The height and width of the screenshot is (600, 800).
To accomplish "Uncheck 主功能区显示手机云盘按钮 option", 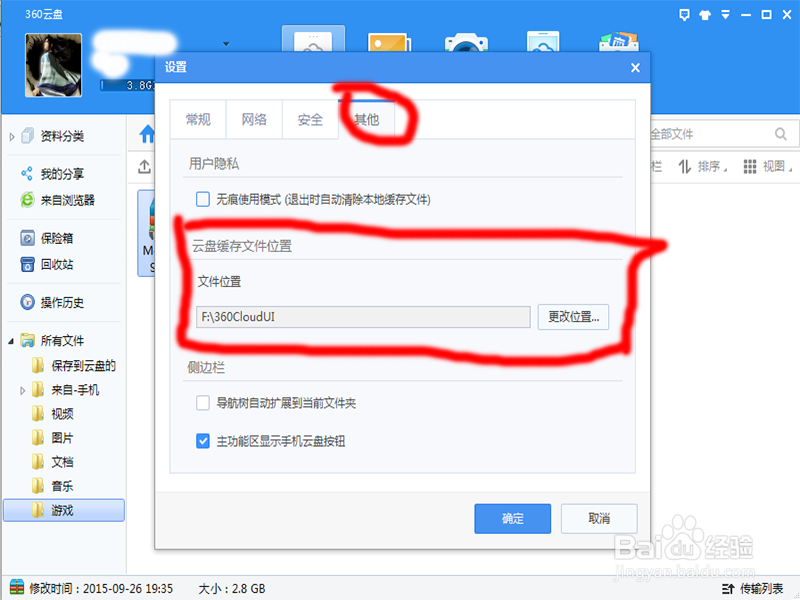I will 203,441.
